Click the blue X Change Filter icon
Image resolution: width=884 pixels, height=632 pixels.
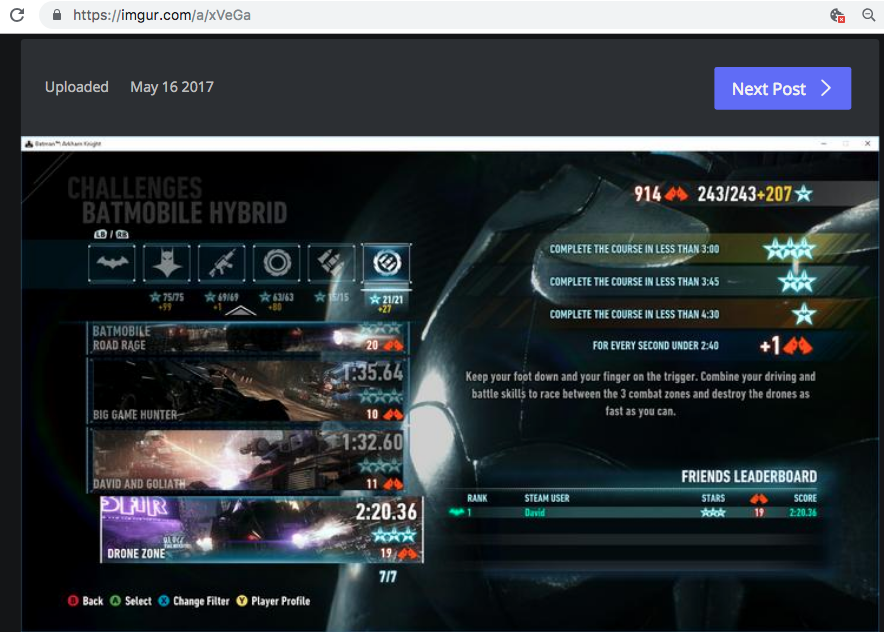[164, 601]
